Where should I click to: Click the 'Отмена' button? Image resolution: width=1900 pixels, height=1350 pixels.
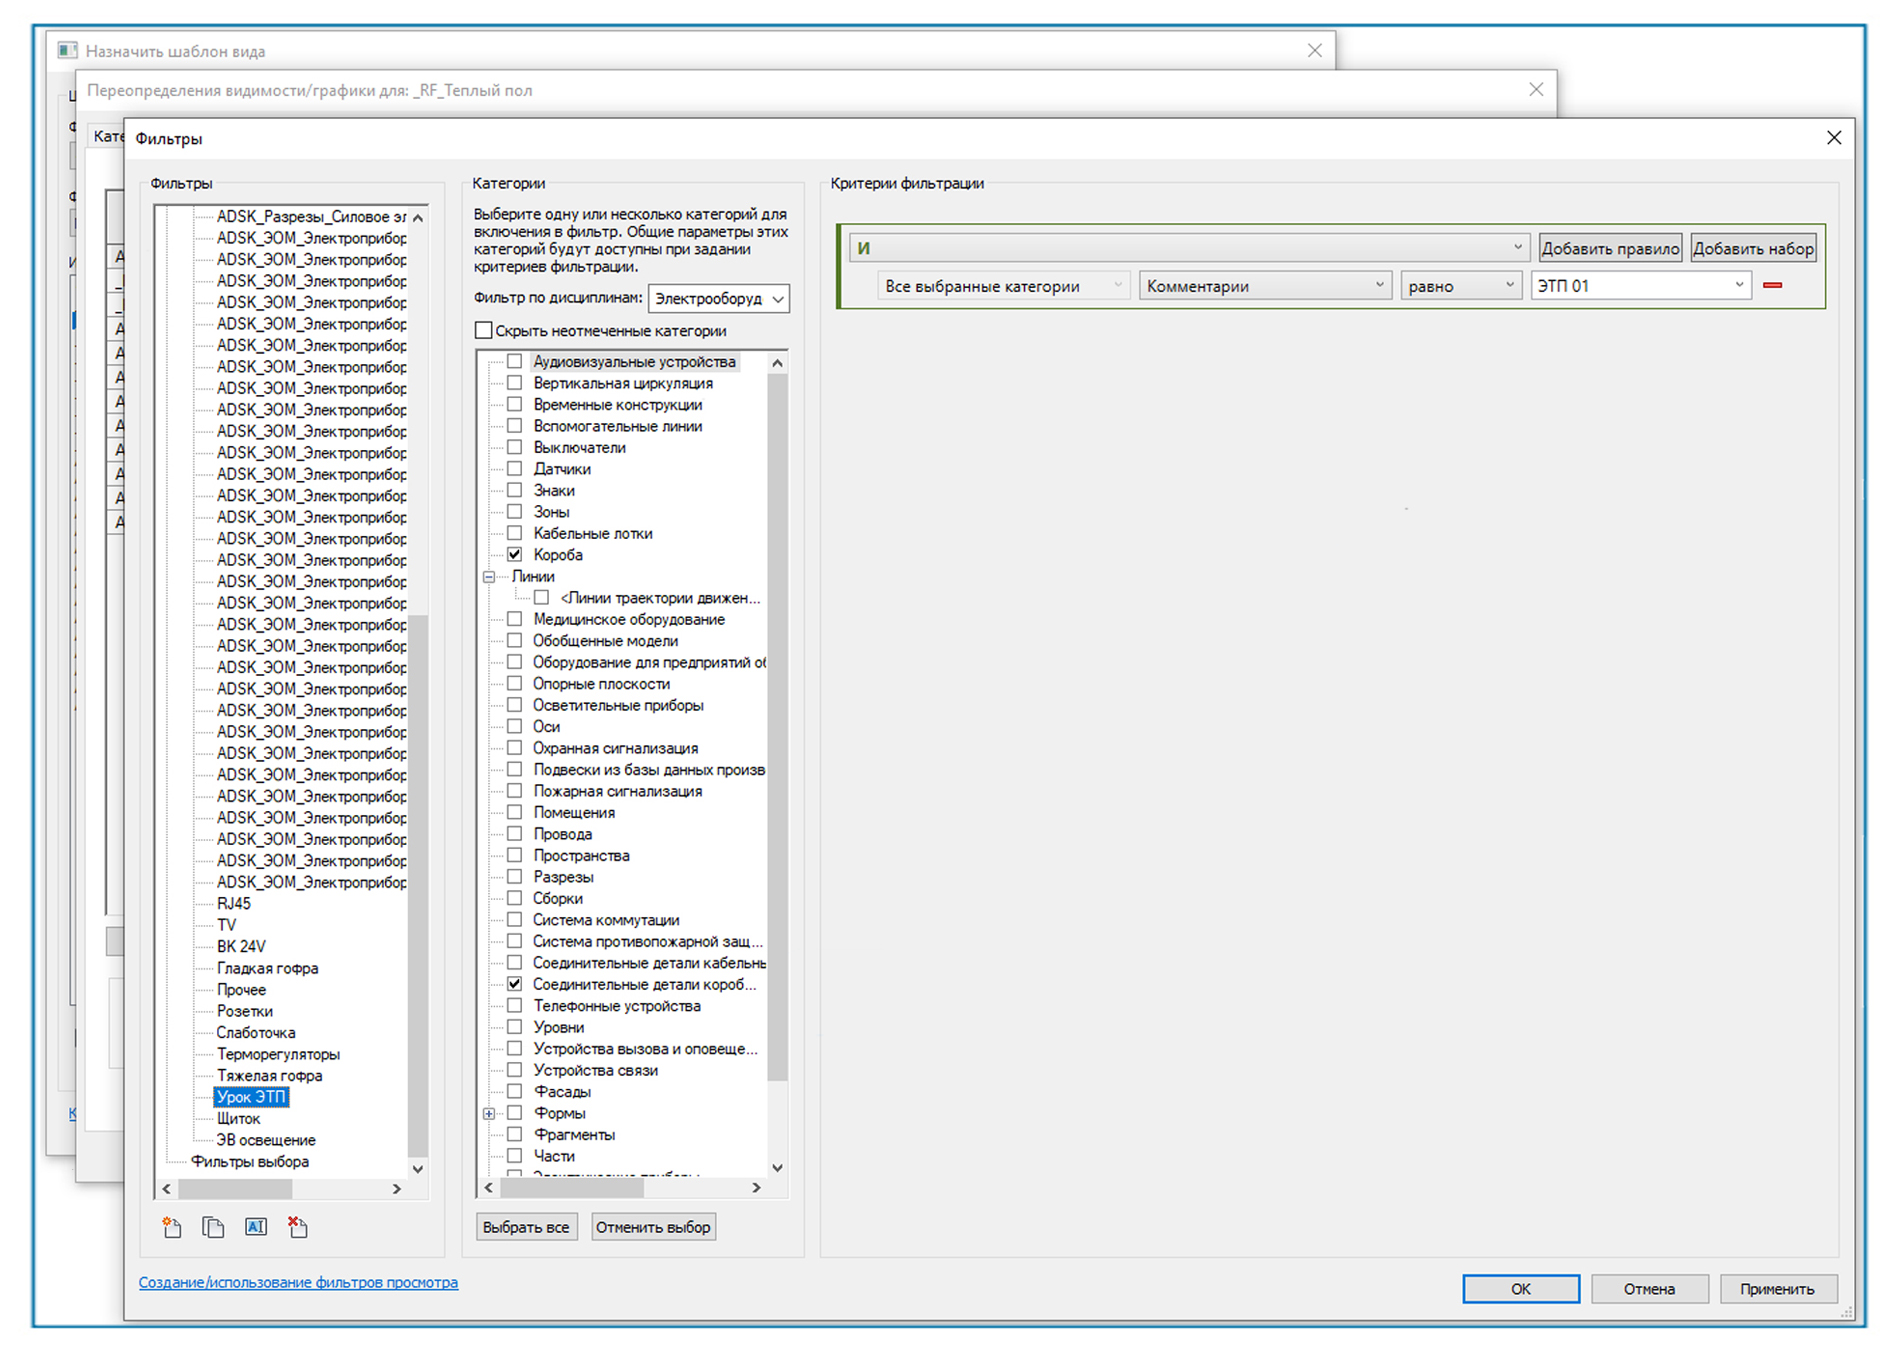point(1649,1289)
